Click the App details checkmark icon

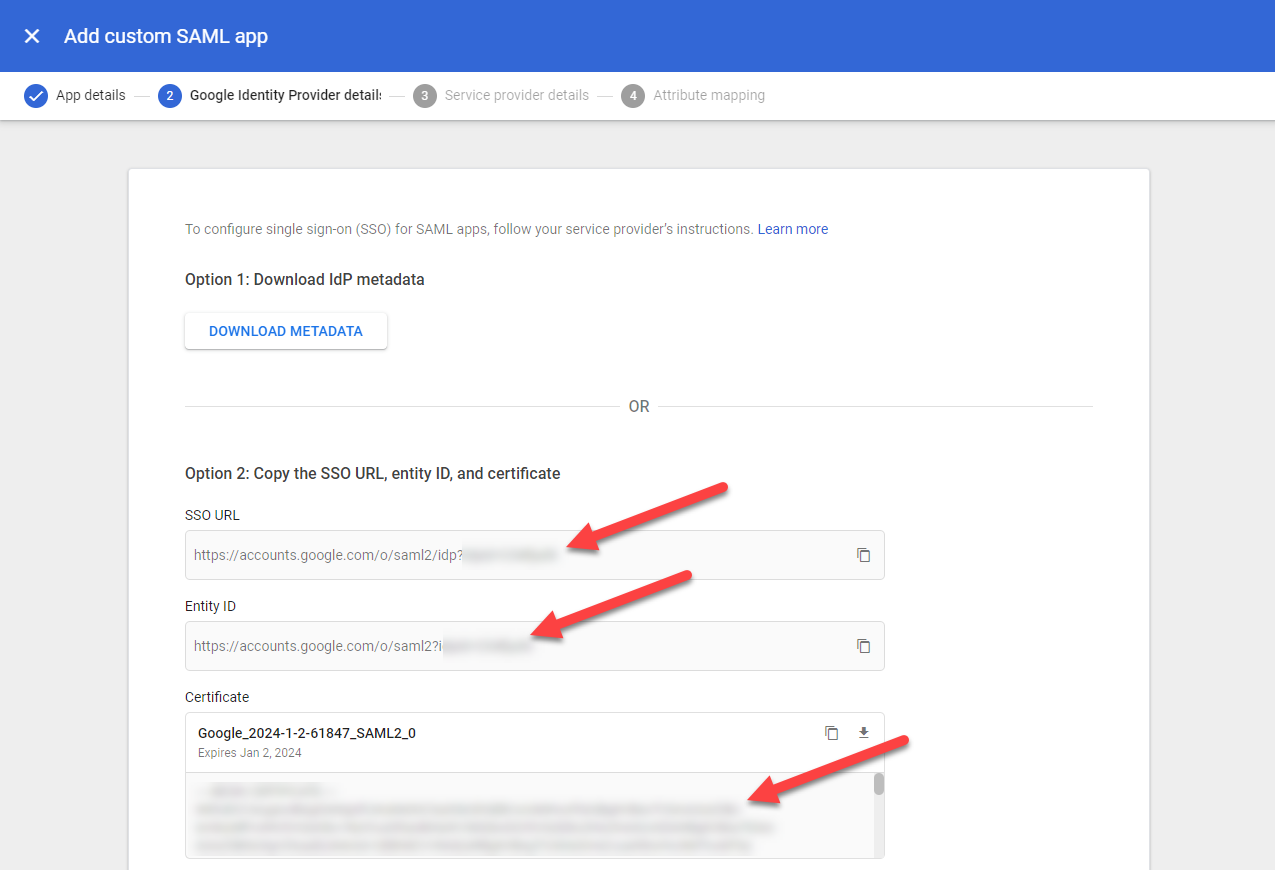36,96
